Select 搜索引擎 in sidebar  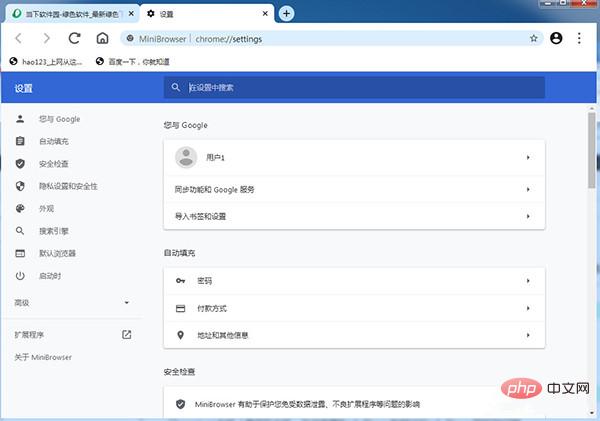[x=54, y=231]
